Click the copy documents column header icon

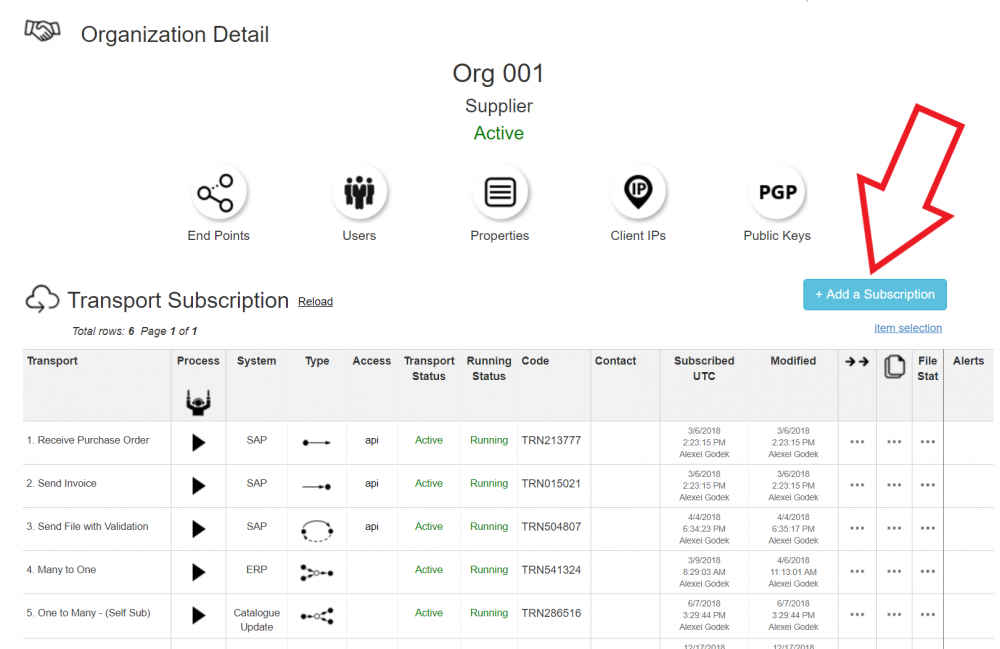coord(894,367)
